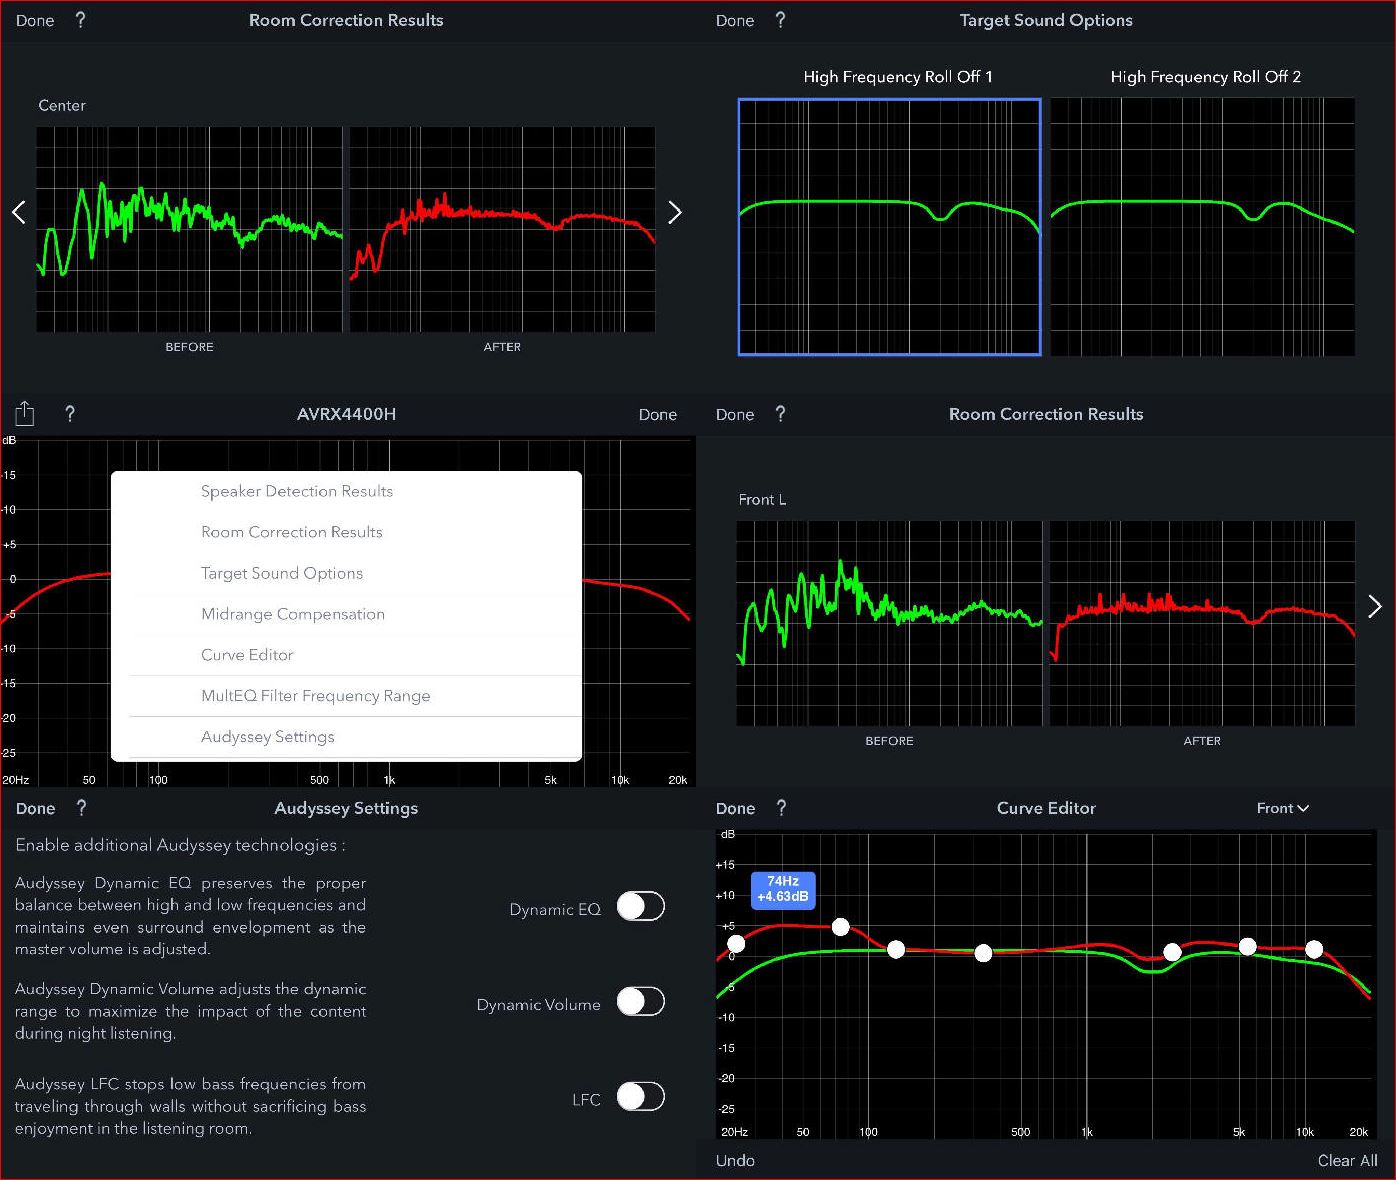Open Speaker Detection Results from the menu
The image size is (1396, 1180).
pyautogui.click(x=346, y=491)
